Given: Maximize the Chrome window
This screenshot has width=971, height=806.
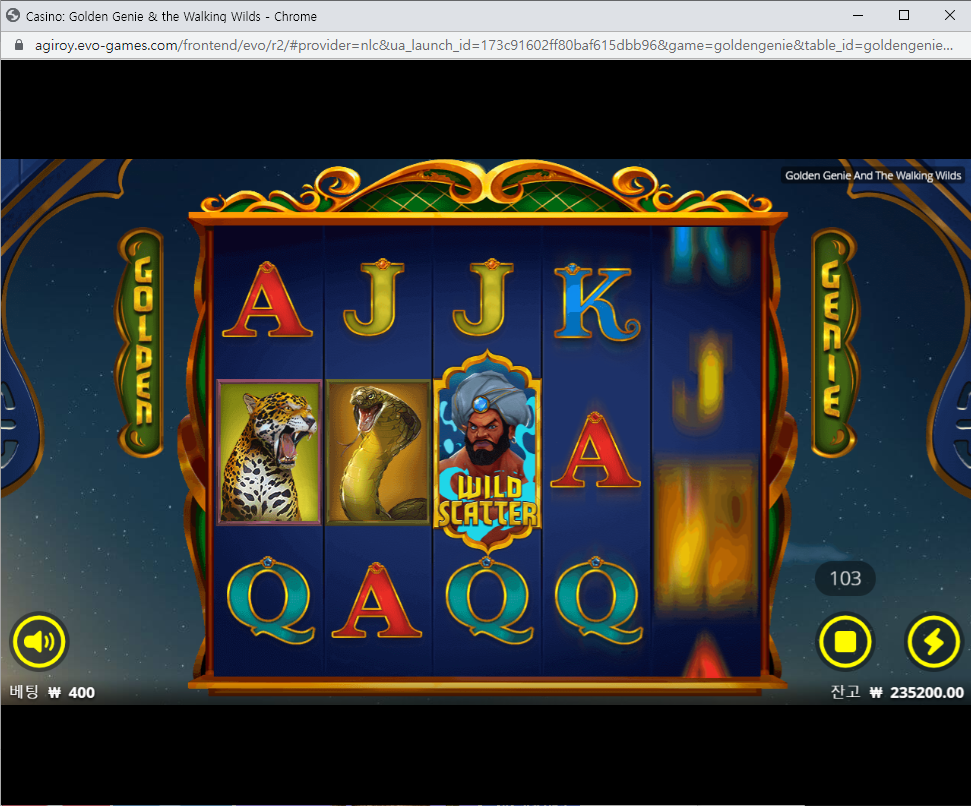Looking at the screenshot, I should click(904, 15).
